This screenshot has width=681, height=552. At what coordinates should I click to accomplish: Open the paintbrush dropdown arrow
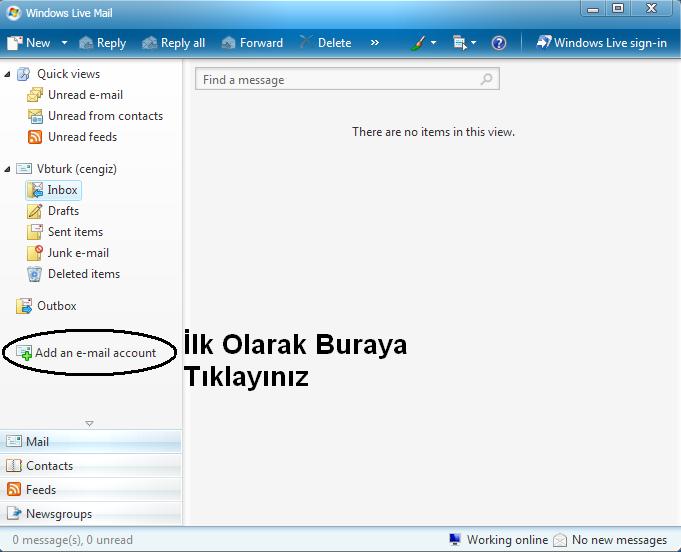[x=433, y=43]
